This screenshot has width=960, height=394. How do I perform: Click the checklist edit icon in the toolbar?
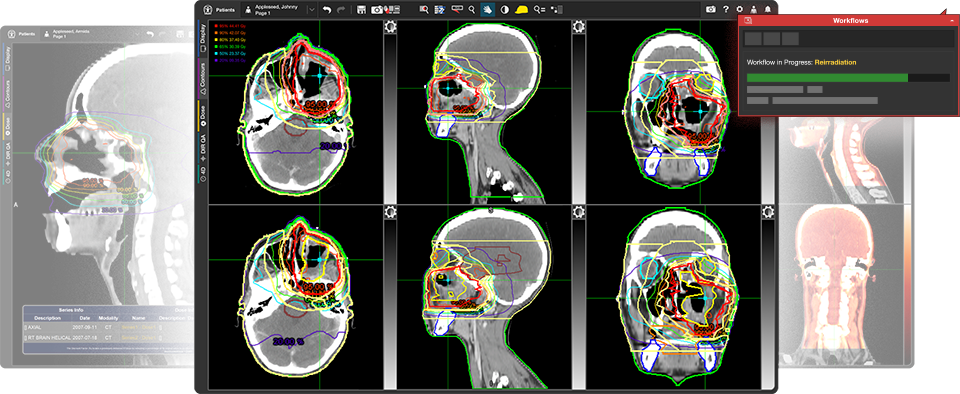pyautogui.click(x=440, y=10)
